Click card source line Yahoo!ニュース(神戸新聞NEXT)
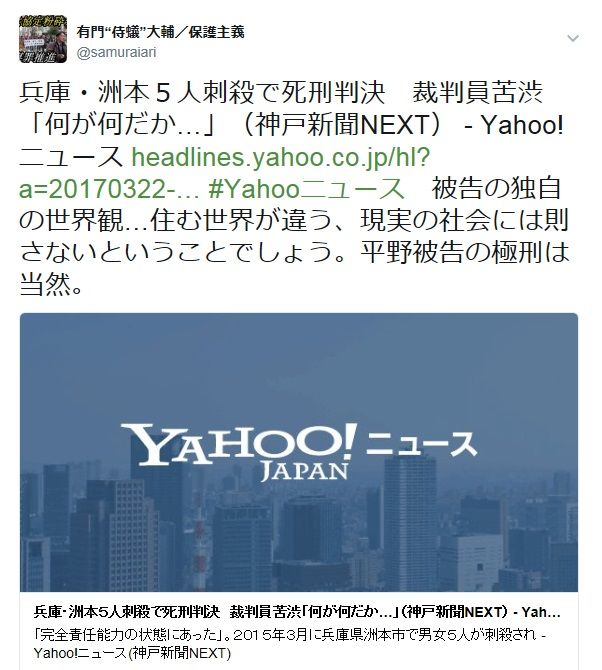 coord(132,653)
